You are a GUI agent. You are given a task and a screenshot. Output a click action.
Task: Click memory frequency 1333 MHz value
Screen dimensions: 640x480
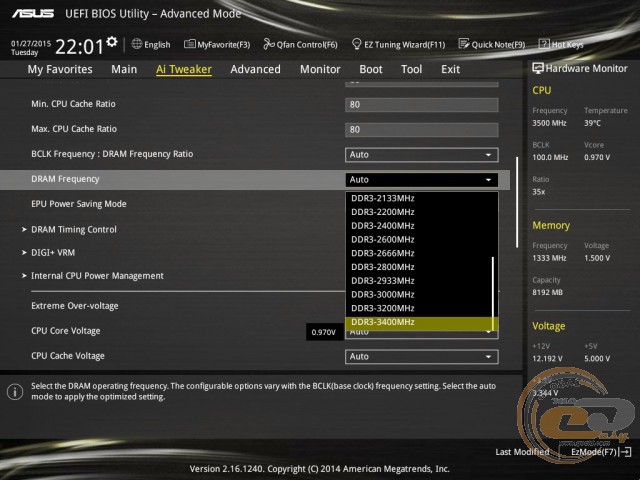coord(549,258)
